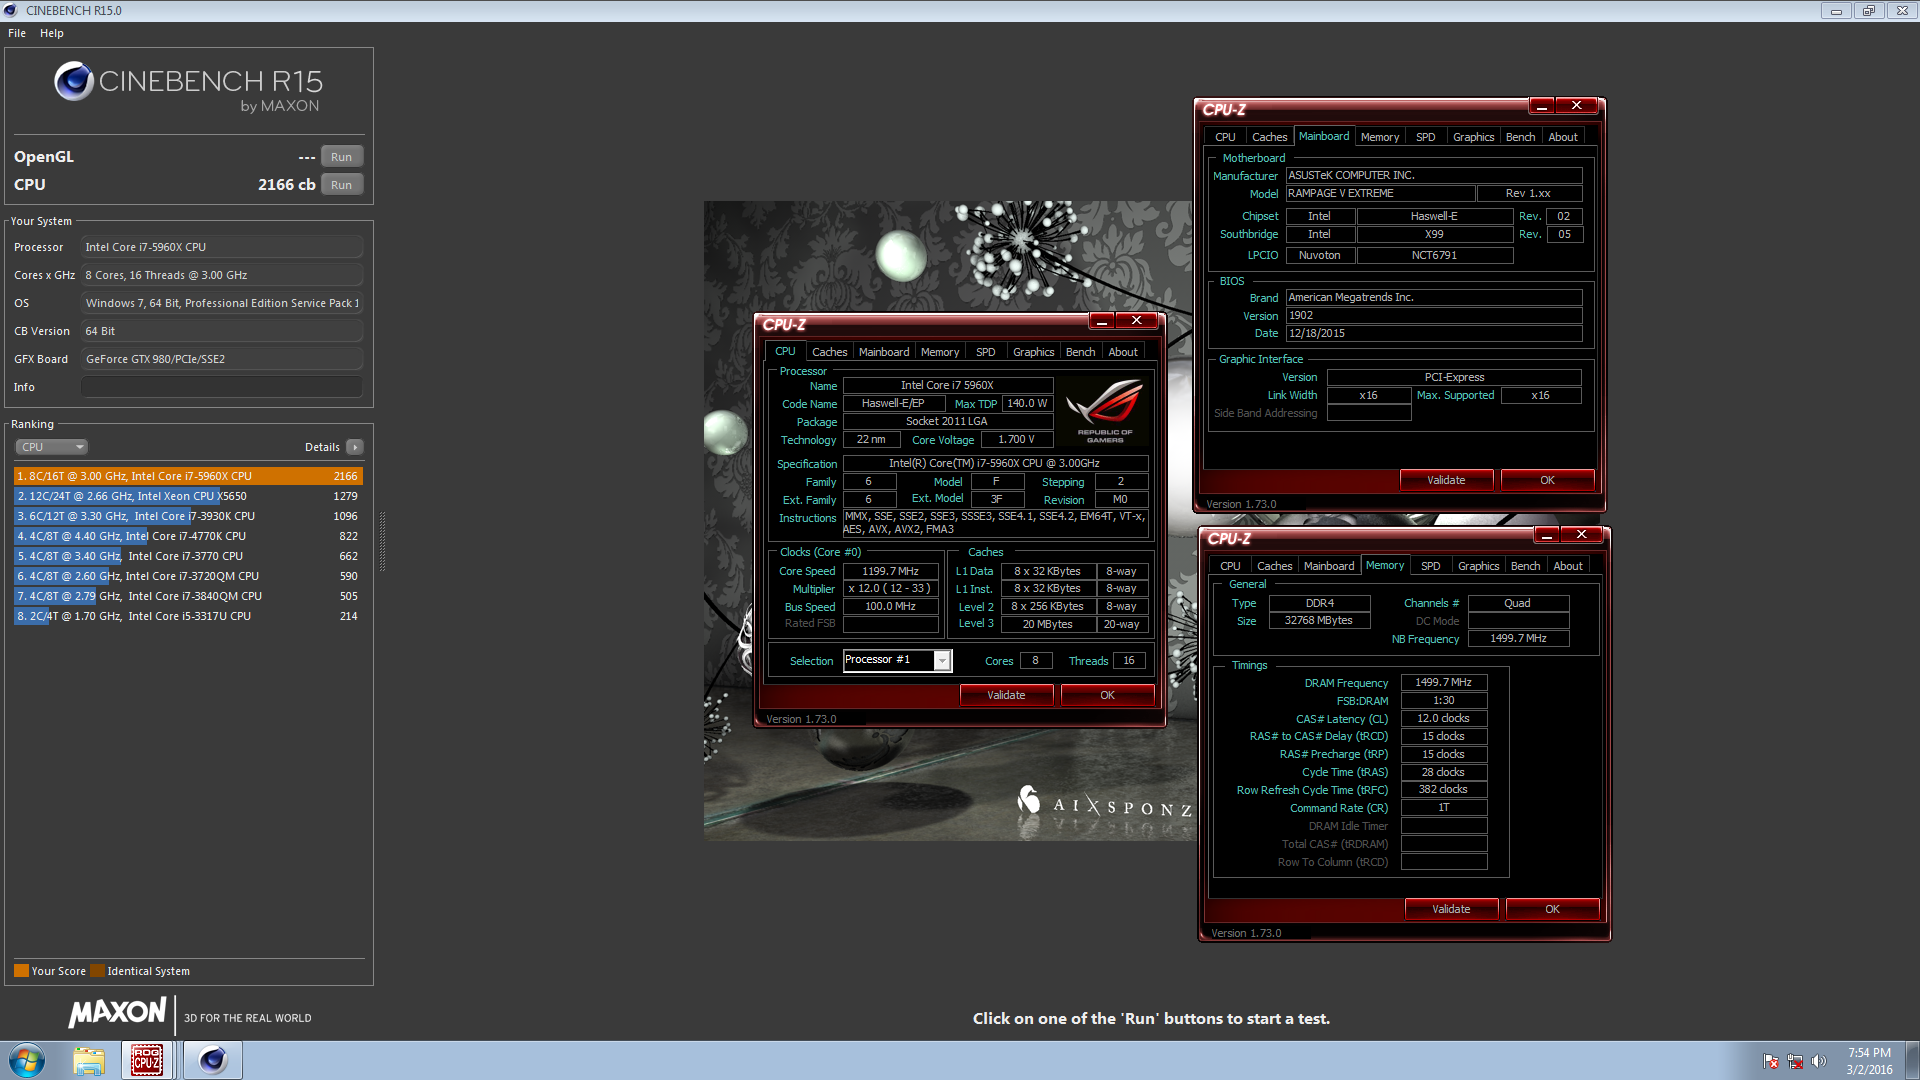This screenshot has width=1920, height=1080.
Task: Open the CPU ranking type dropdown
Action: tap(52, 447)
